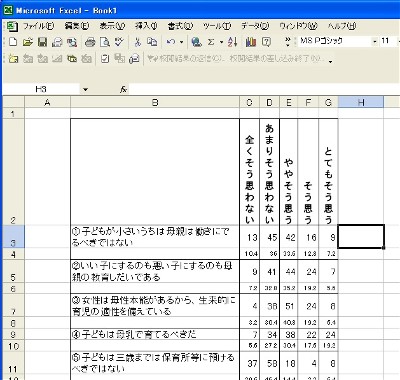Screen dimensions: 400x380
Task: Open the データ (Data) menu
Action: (255, 26)
